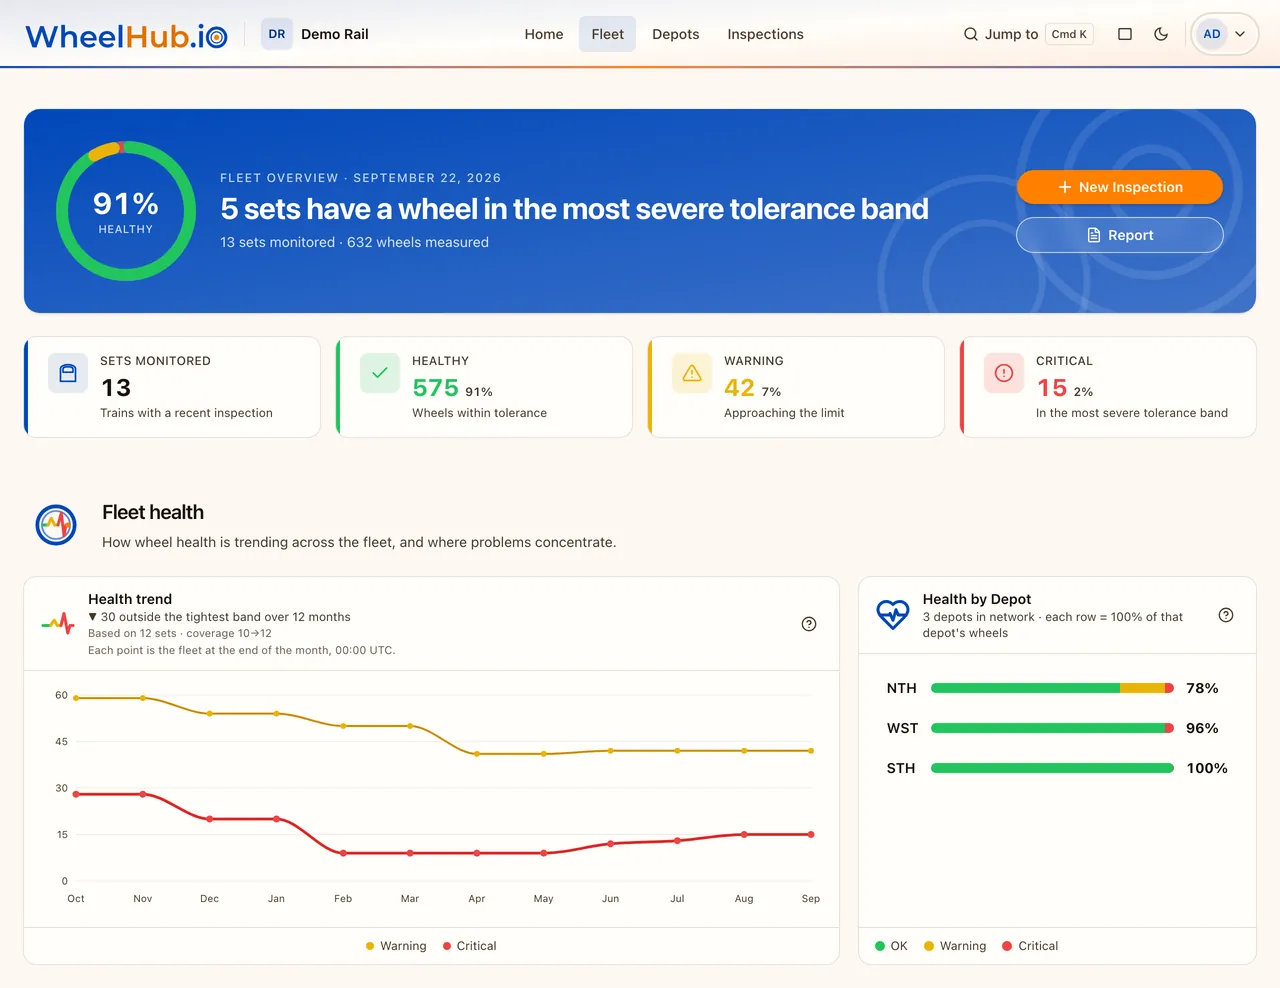
Task: Click the Fleet health pulse icon
Action: point(56,525)
